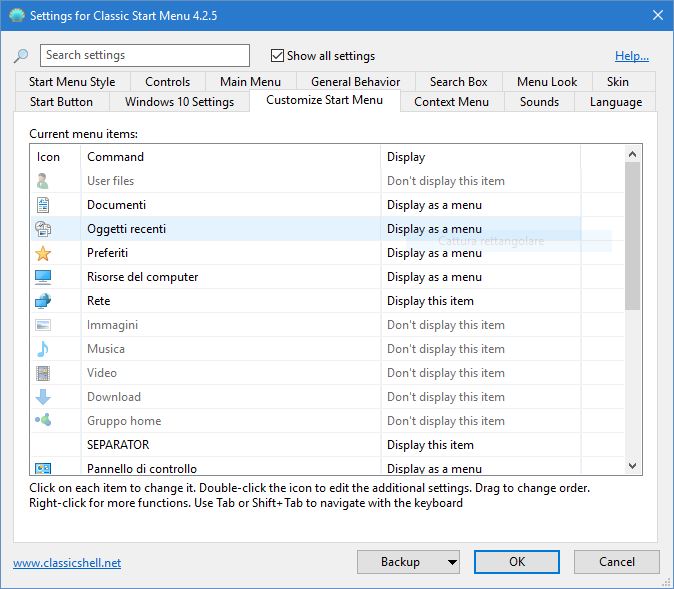Click the list scrollbar up arrow
Image resolution: width=674 pixels, height=589 pixels.
[x=632, y=154]
